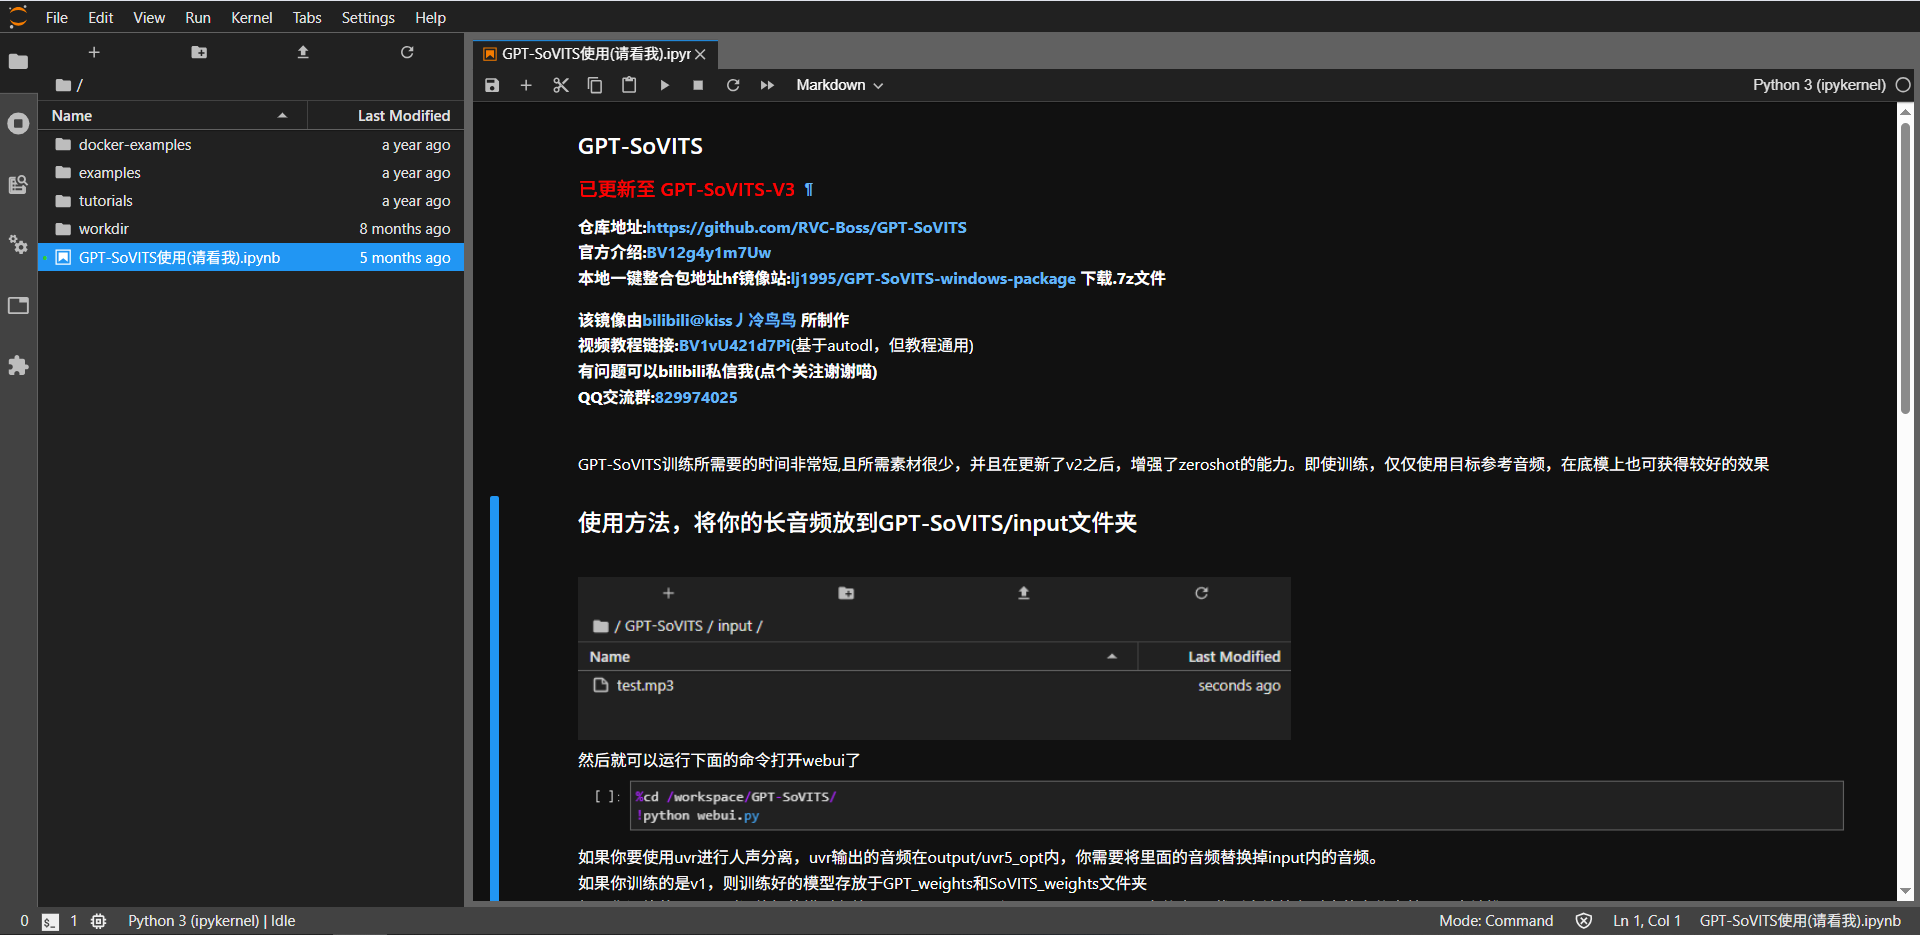1920x935 pixels.
Task: Open the cell type Markdown dropdown
Action: [x=839, y=85]
